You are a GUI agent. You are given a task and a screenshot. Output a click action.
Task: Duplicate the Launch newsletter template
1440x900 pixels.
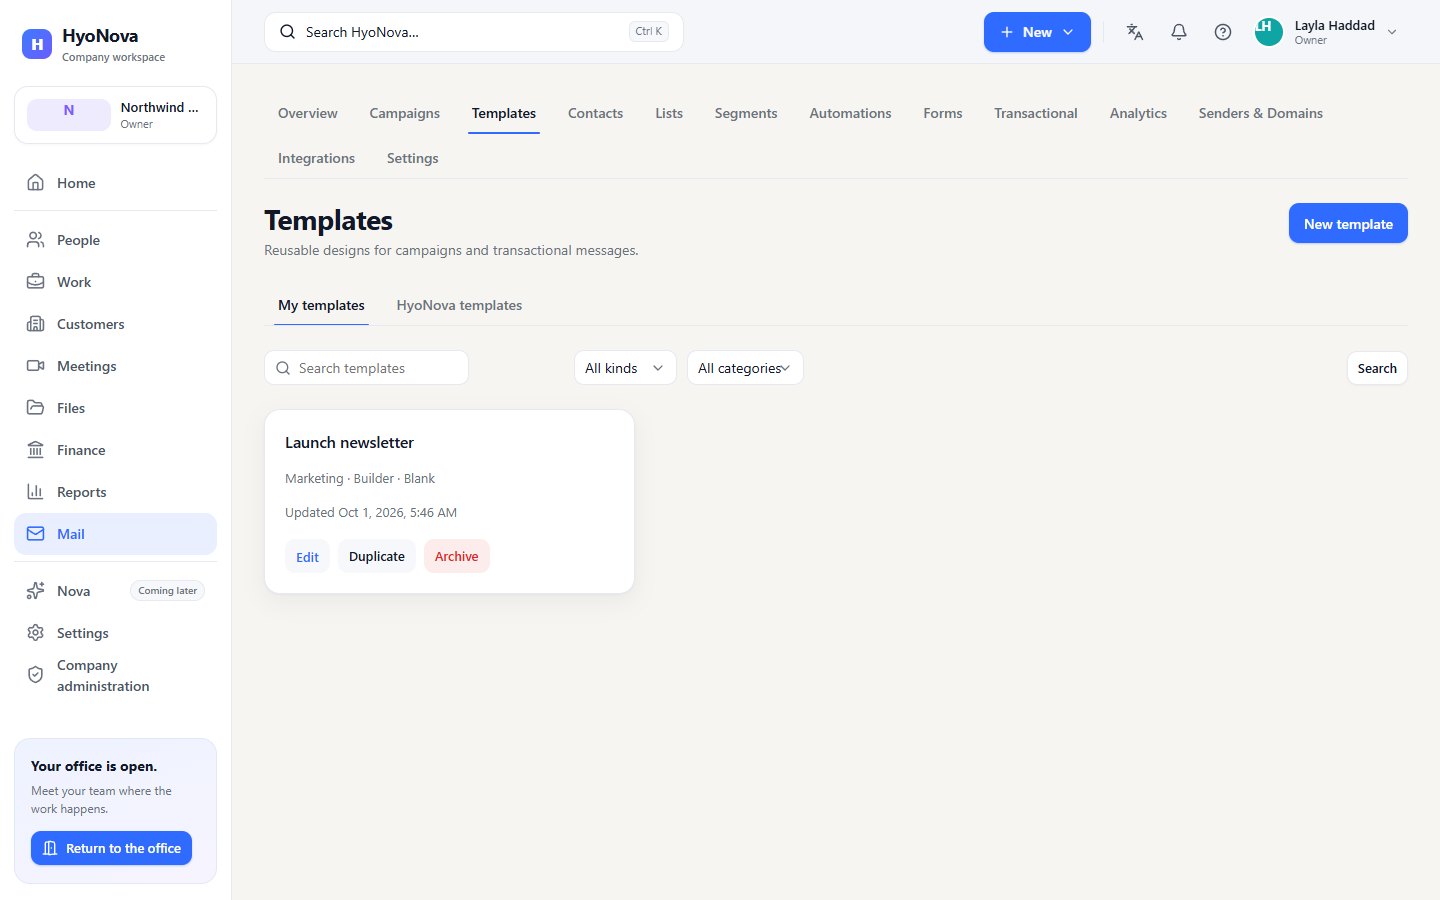tap(377, 556)
